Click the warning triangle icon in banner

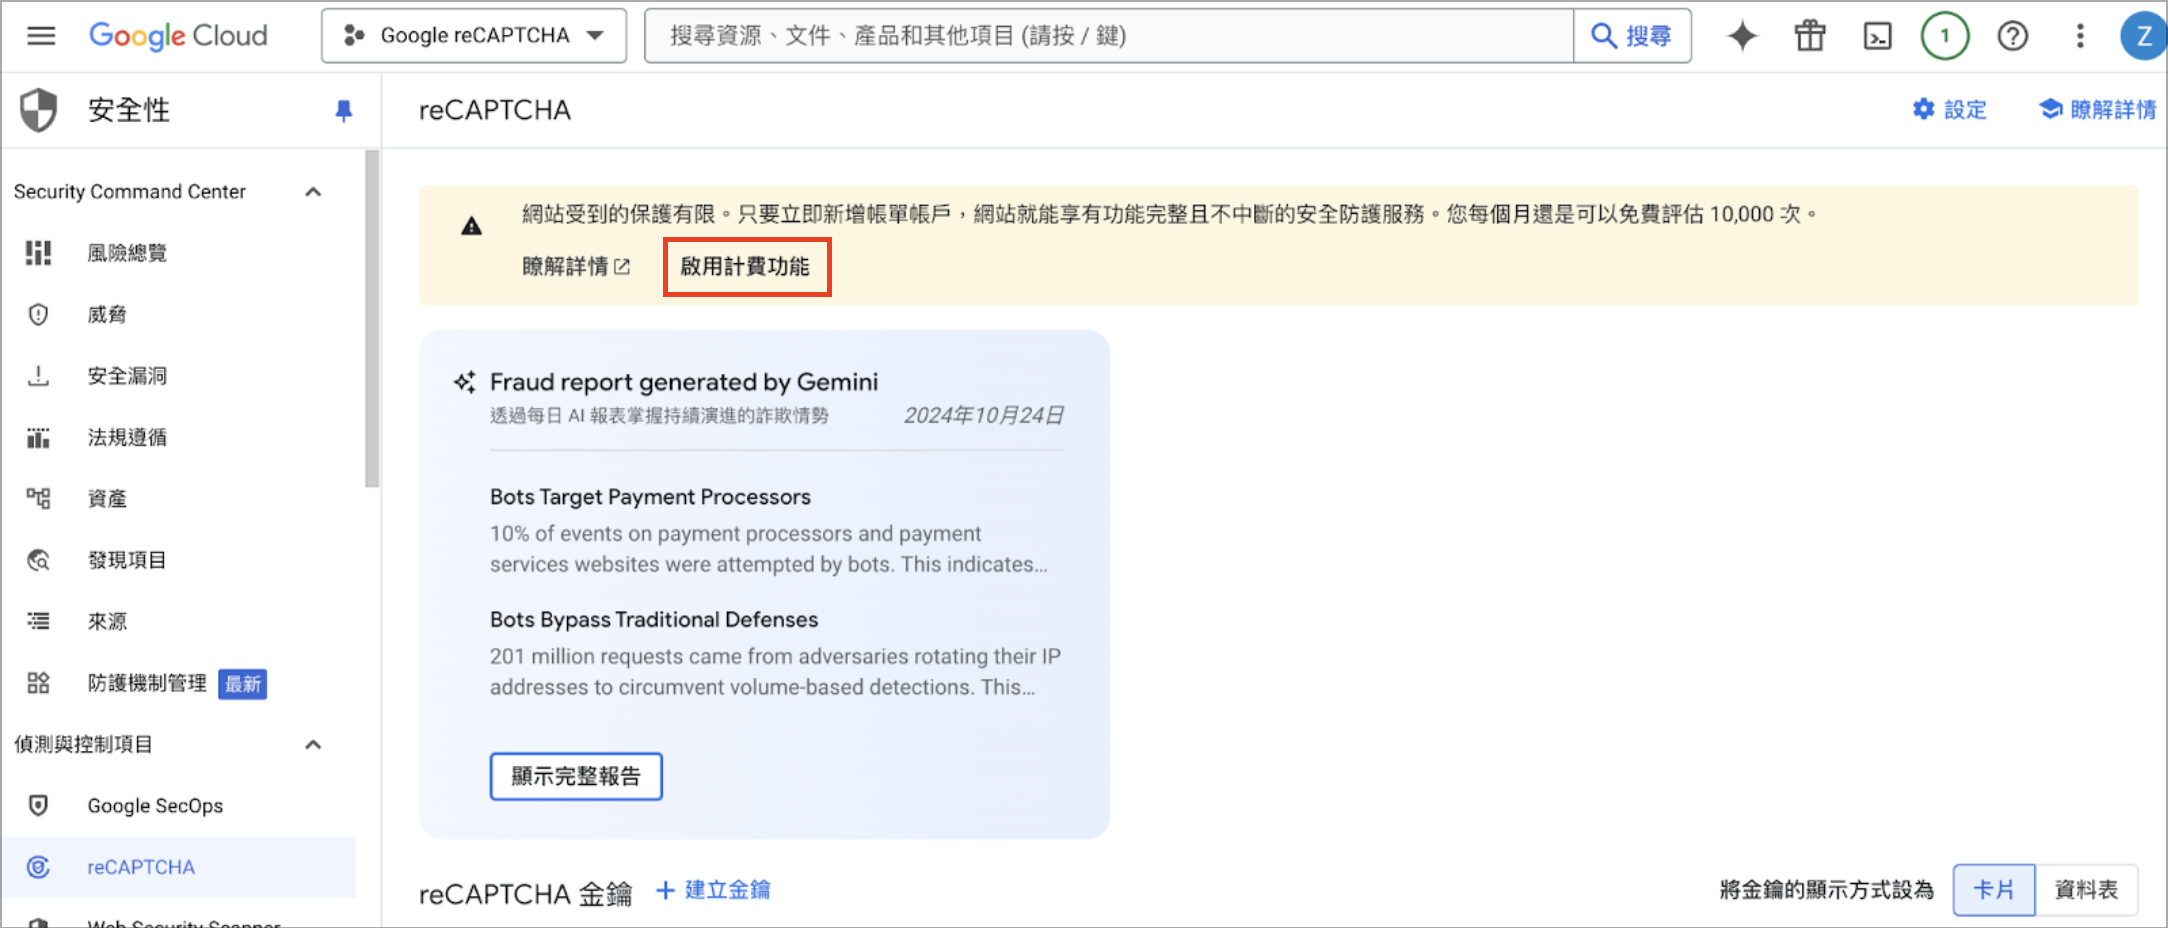(x=471, y=226)
